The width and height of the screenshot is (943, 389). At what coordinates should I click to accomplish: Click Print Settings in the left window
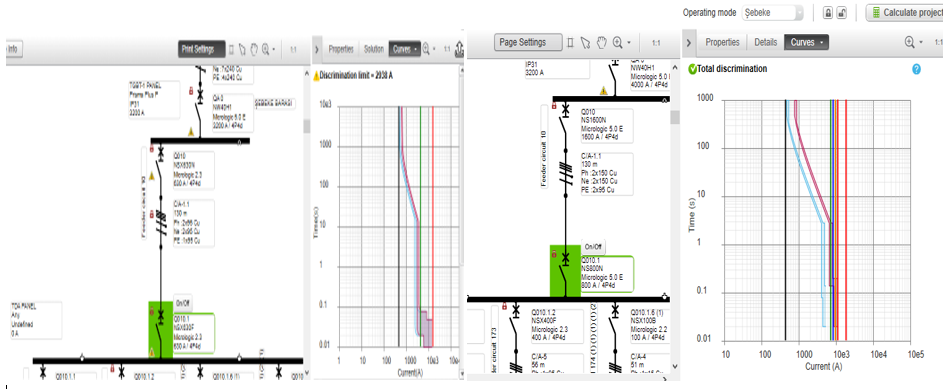[201, 49]
